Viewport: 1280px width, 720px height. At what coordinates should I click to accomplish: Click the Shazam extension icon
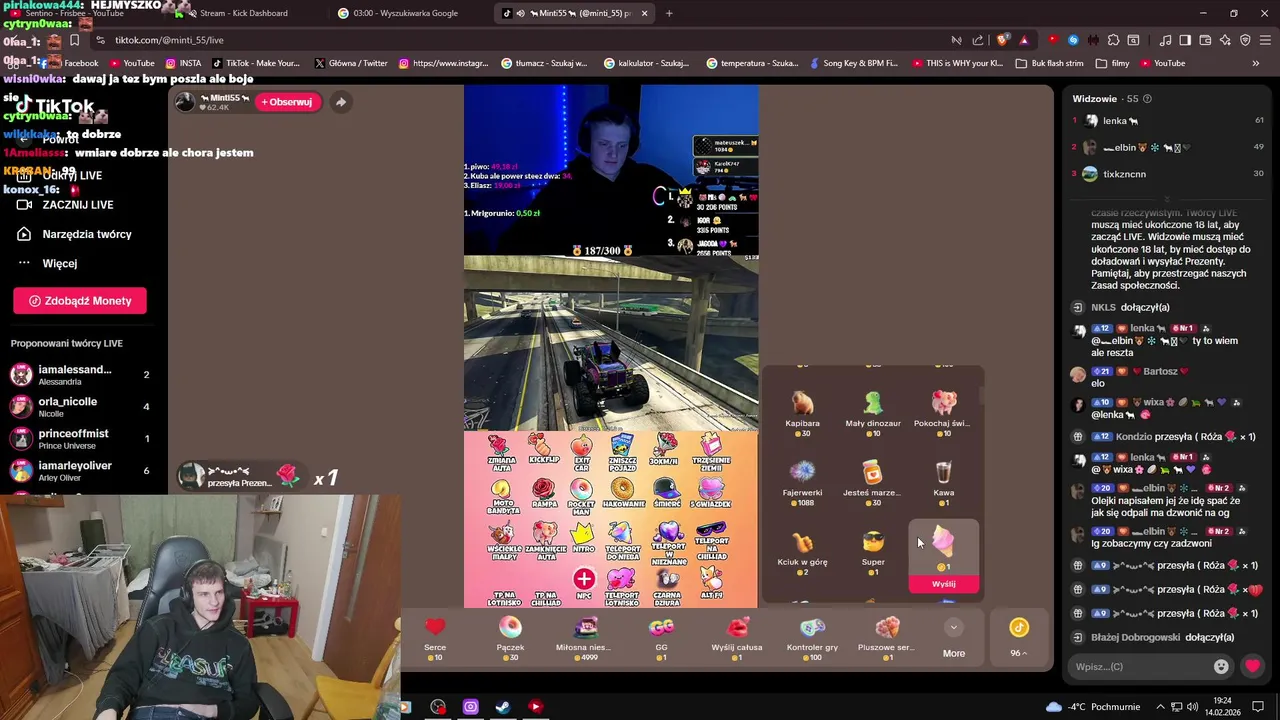1073,40
